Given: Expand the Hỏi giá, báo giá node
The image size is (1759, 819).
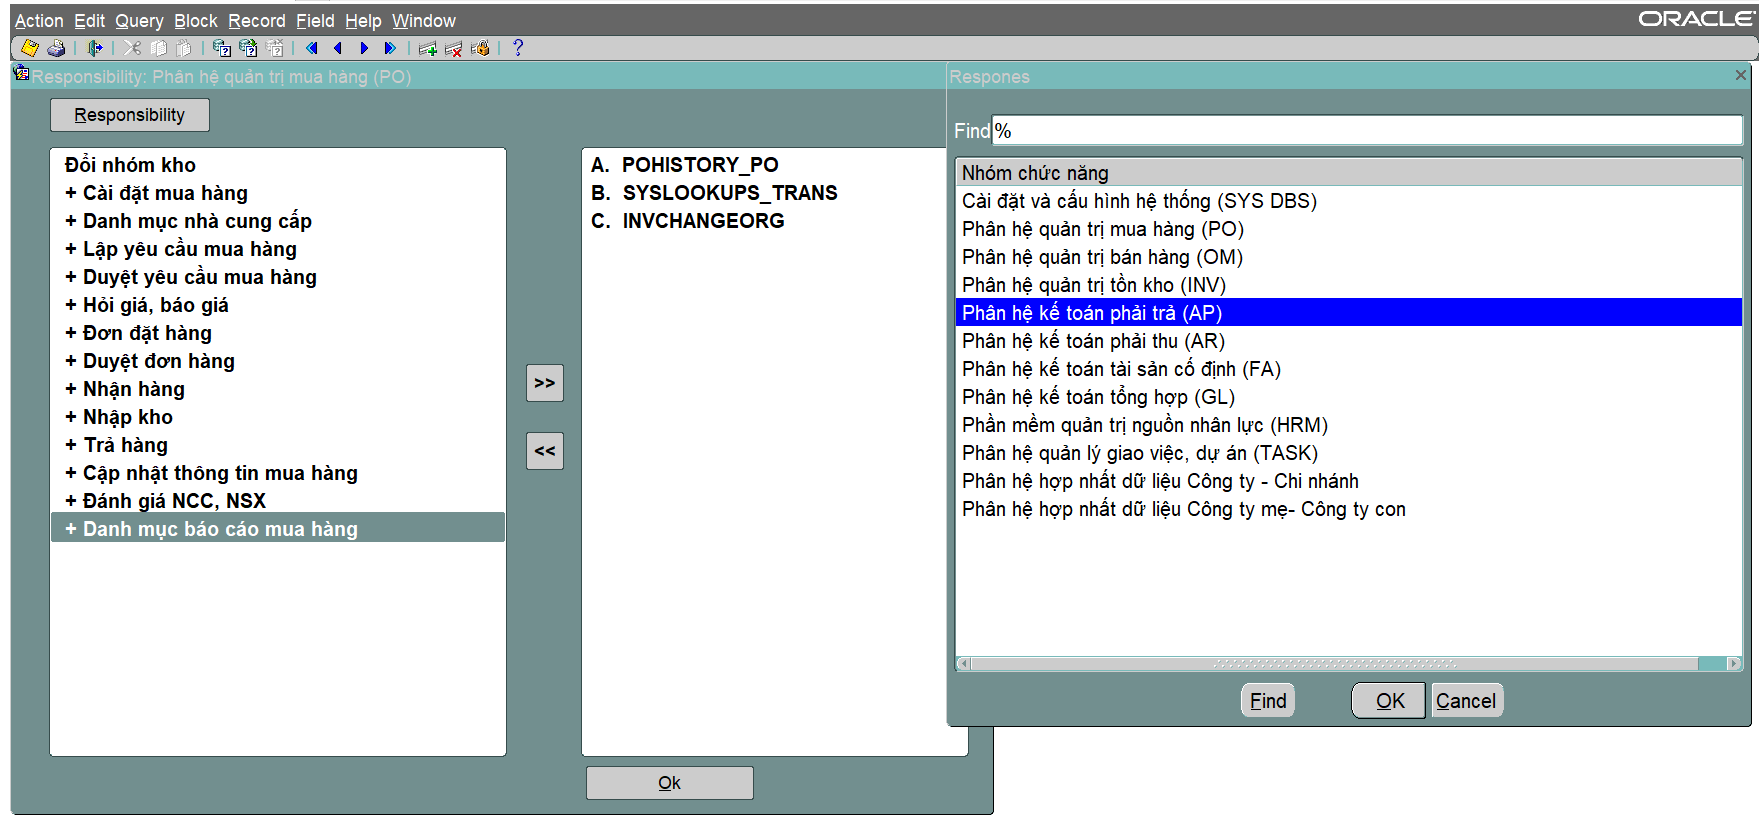Looking at the screenshot, I should coord(71,305).
